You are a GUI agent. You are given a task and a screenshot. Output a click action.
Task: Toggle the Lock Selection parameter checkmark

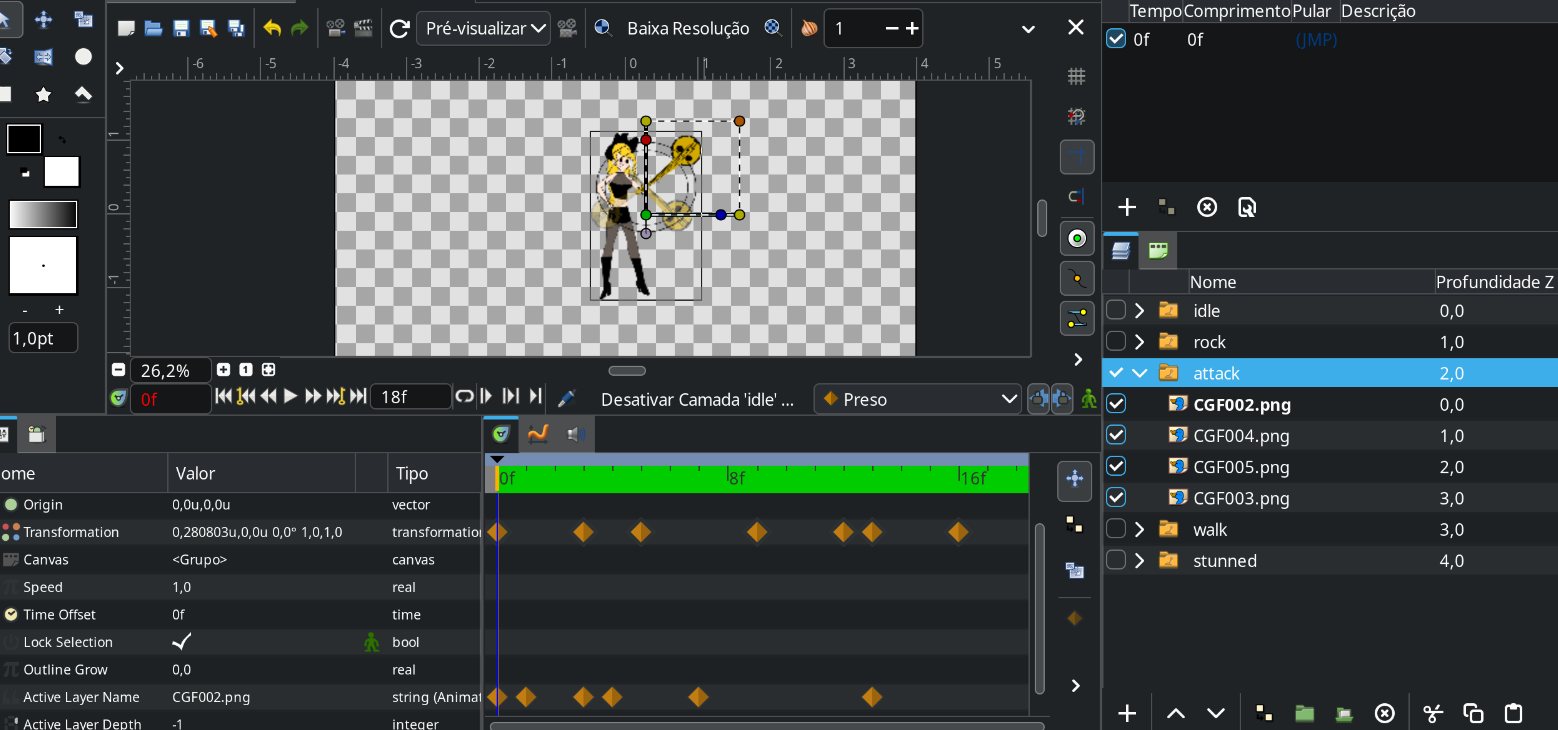182,642
